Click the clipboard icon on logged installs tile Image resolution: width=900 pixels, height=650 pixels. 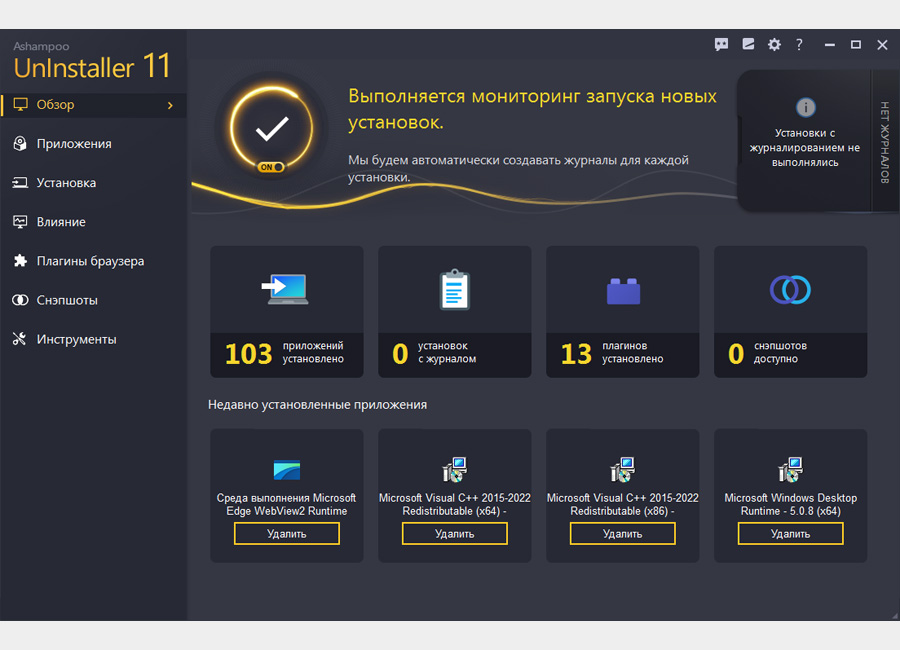455,289
